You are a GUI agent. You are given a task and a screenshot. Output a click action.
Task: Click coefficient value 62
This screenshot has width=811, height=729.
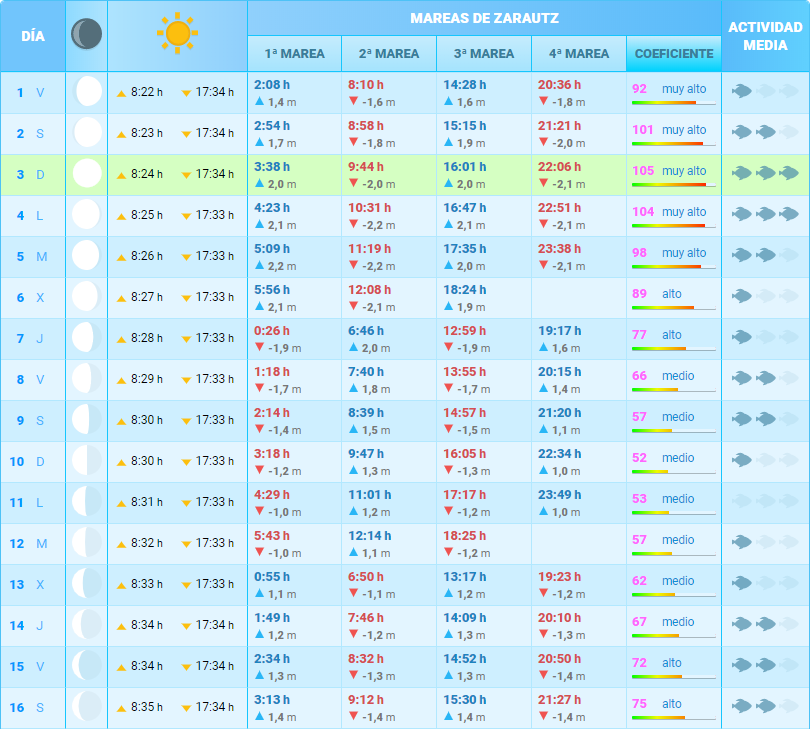639,581
